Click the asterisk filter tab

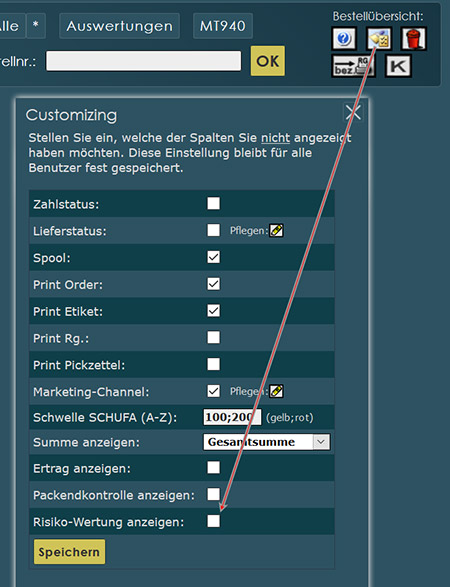36,26
